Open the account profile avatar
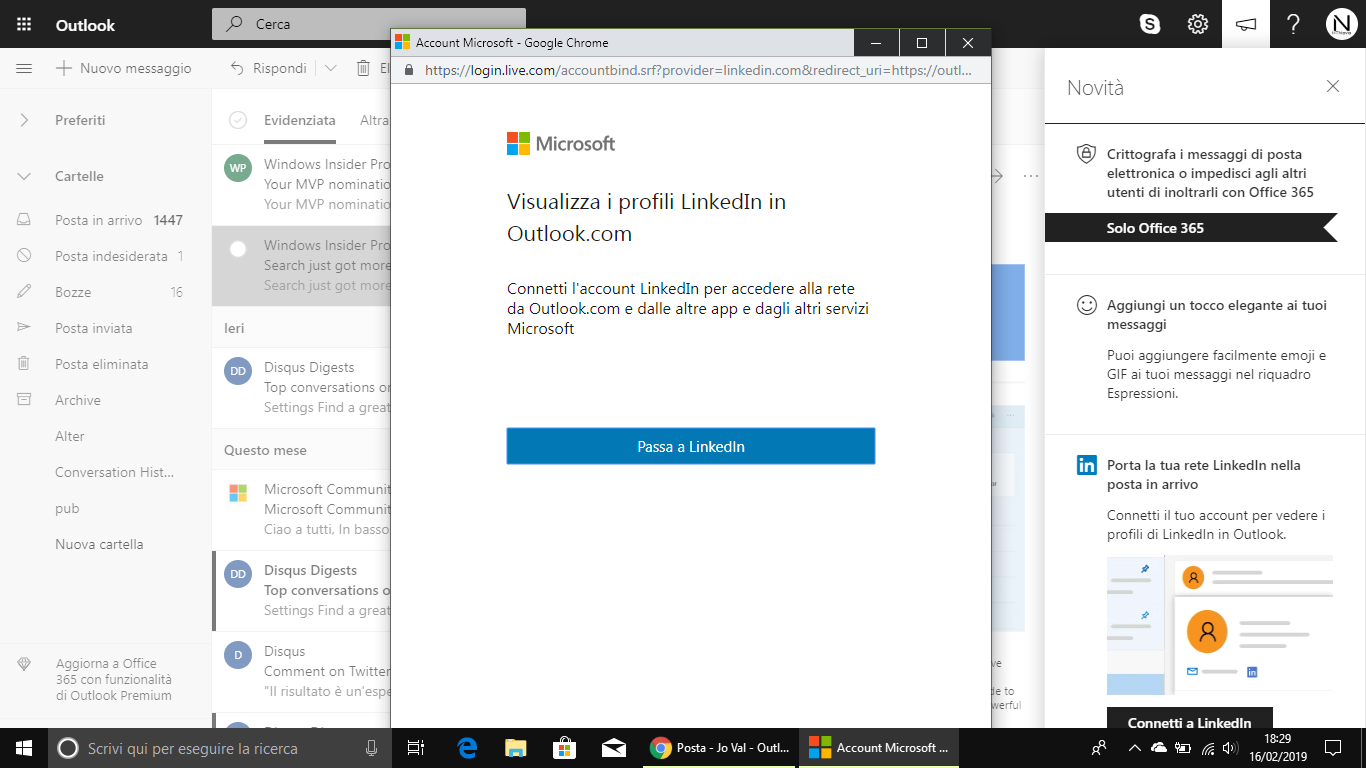This screenshot has width=1366, height=768. click(x=1341, y=25)
